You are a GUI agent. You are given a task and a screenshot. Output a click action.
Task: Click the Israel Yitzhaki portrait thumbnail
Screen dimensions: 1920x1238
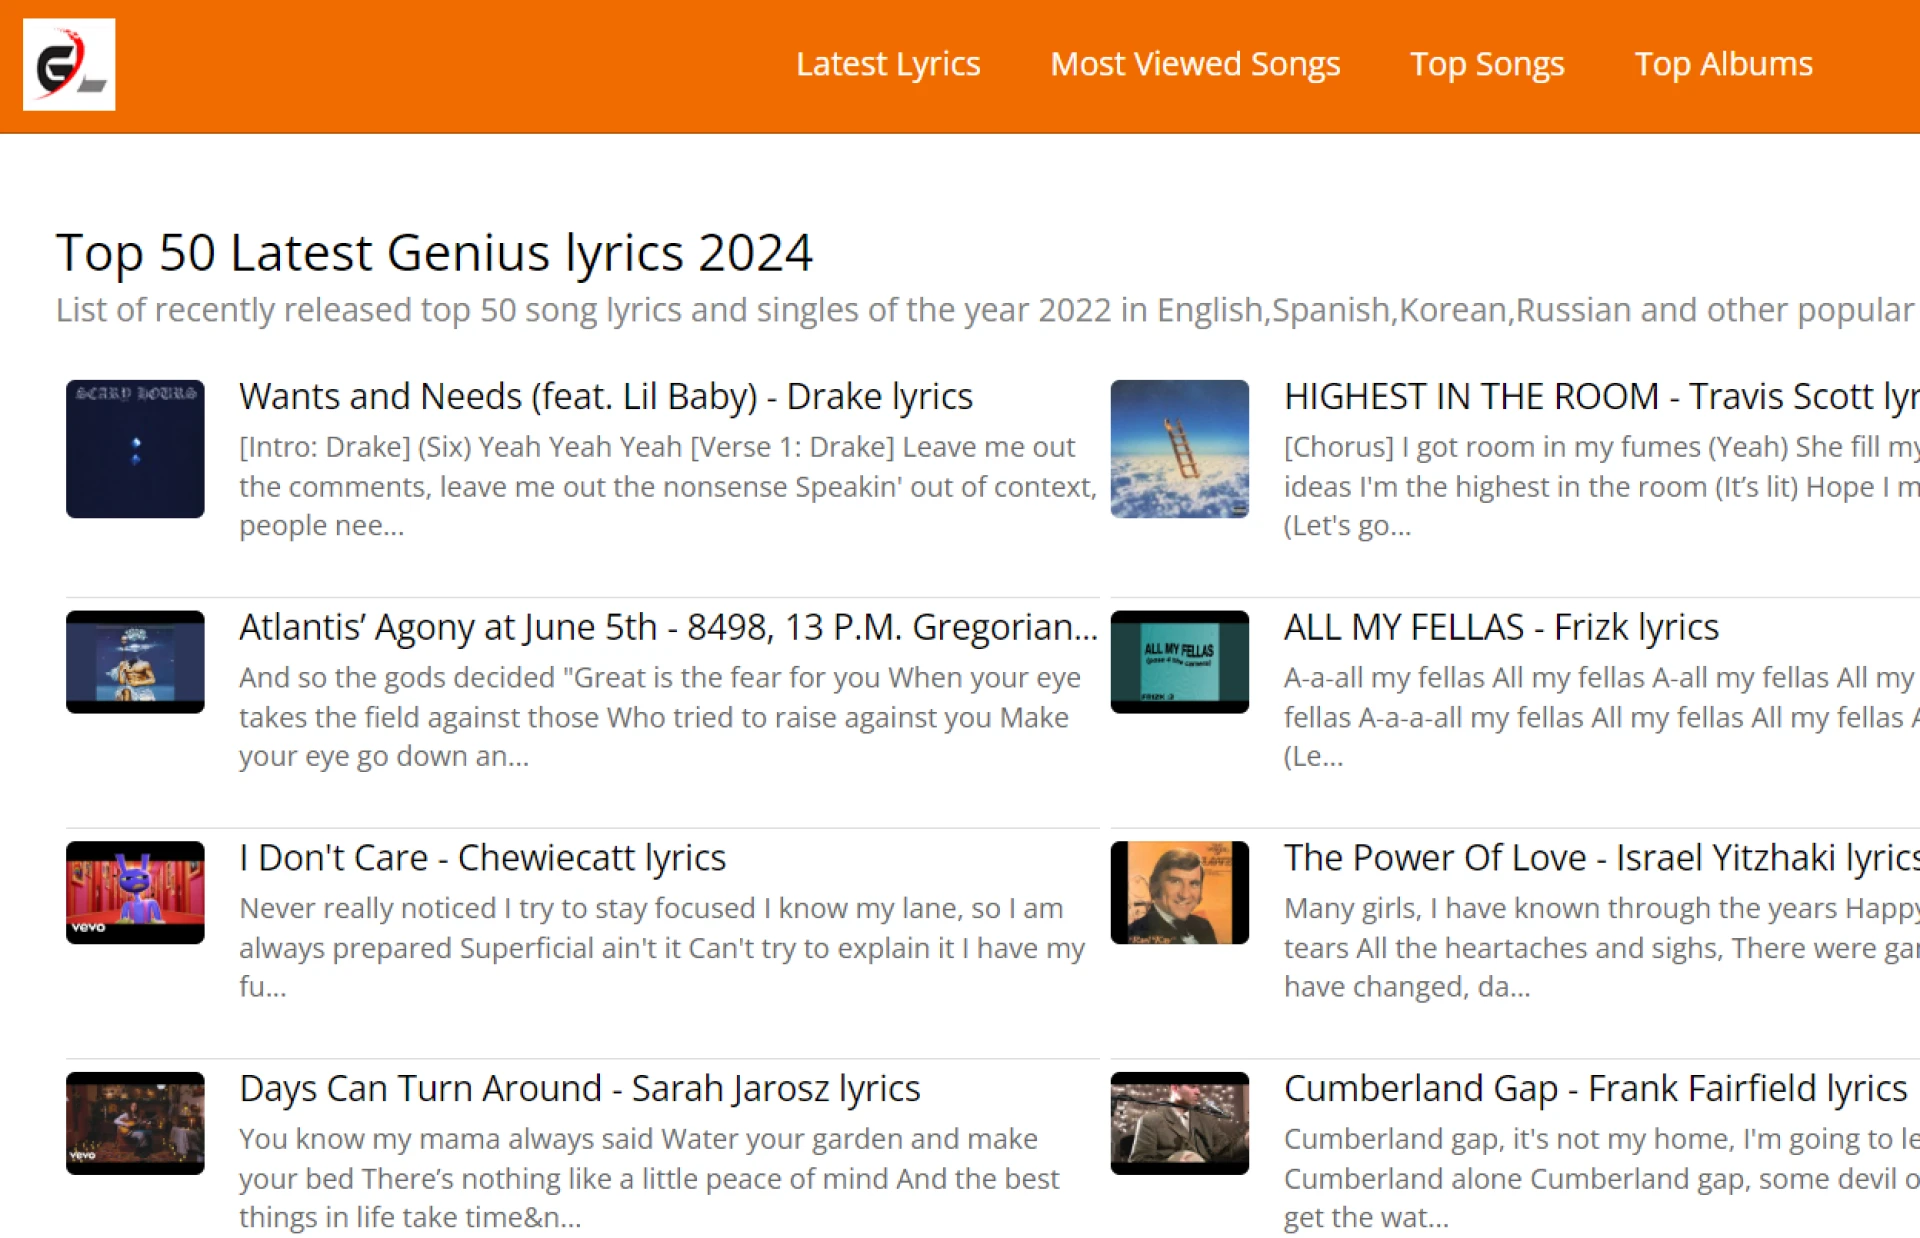[1179, 892]
